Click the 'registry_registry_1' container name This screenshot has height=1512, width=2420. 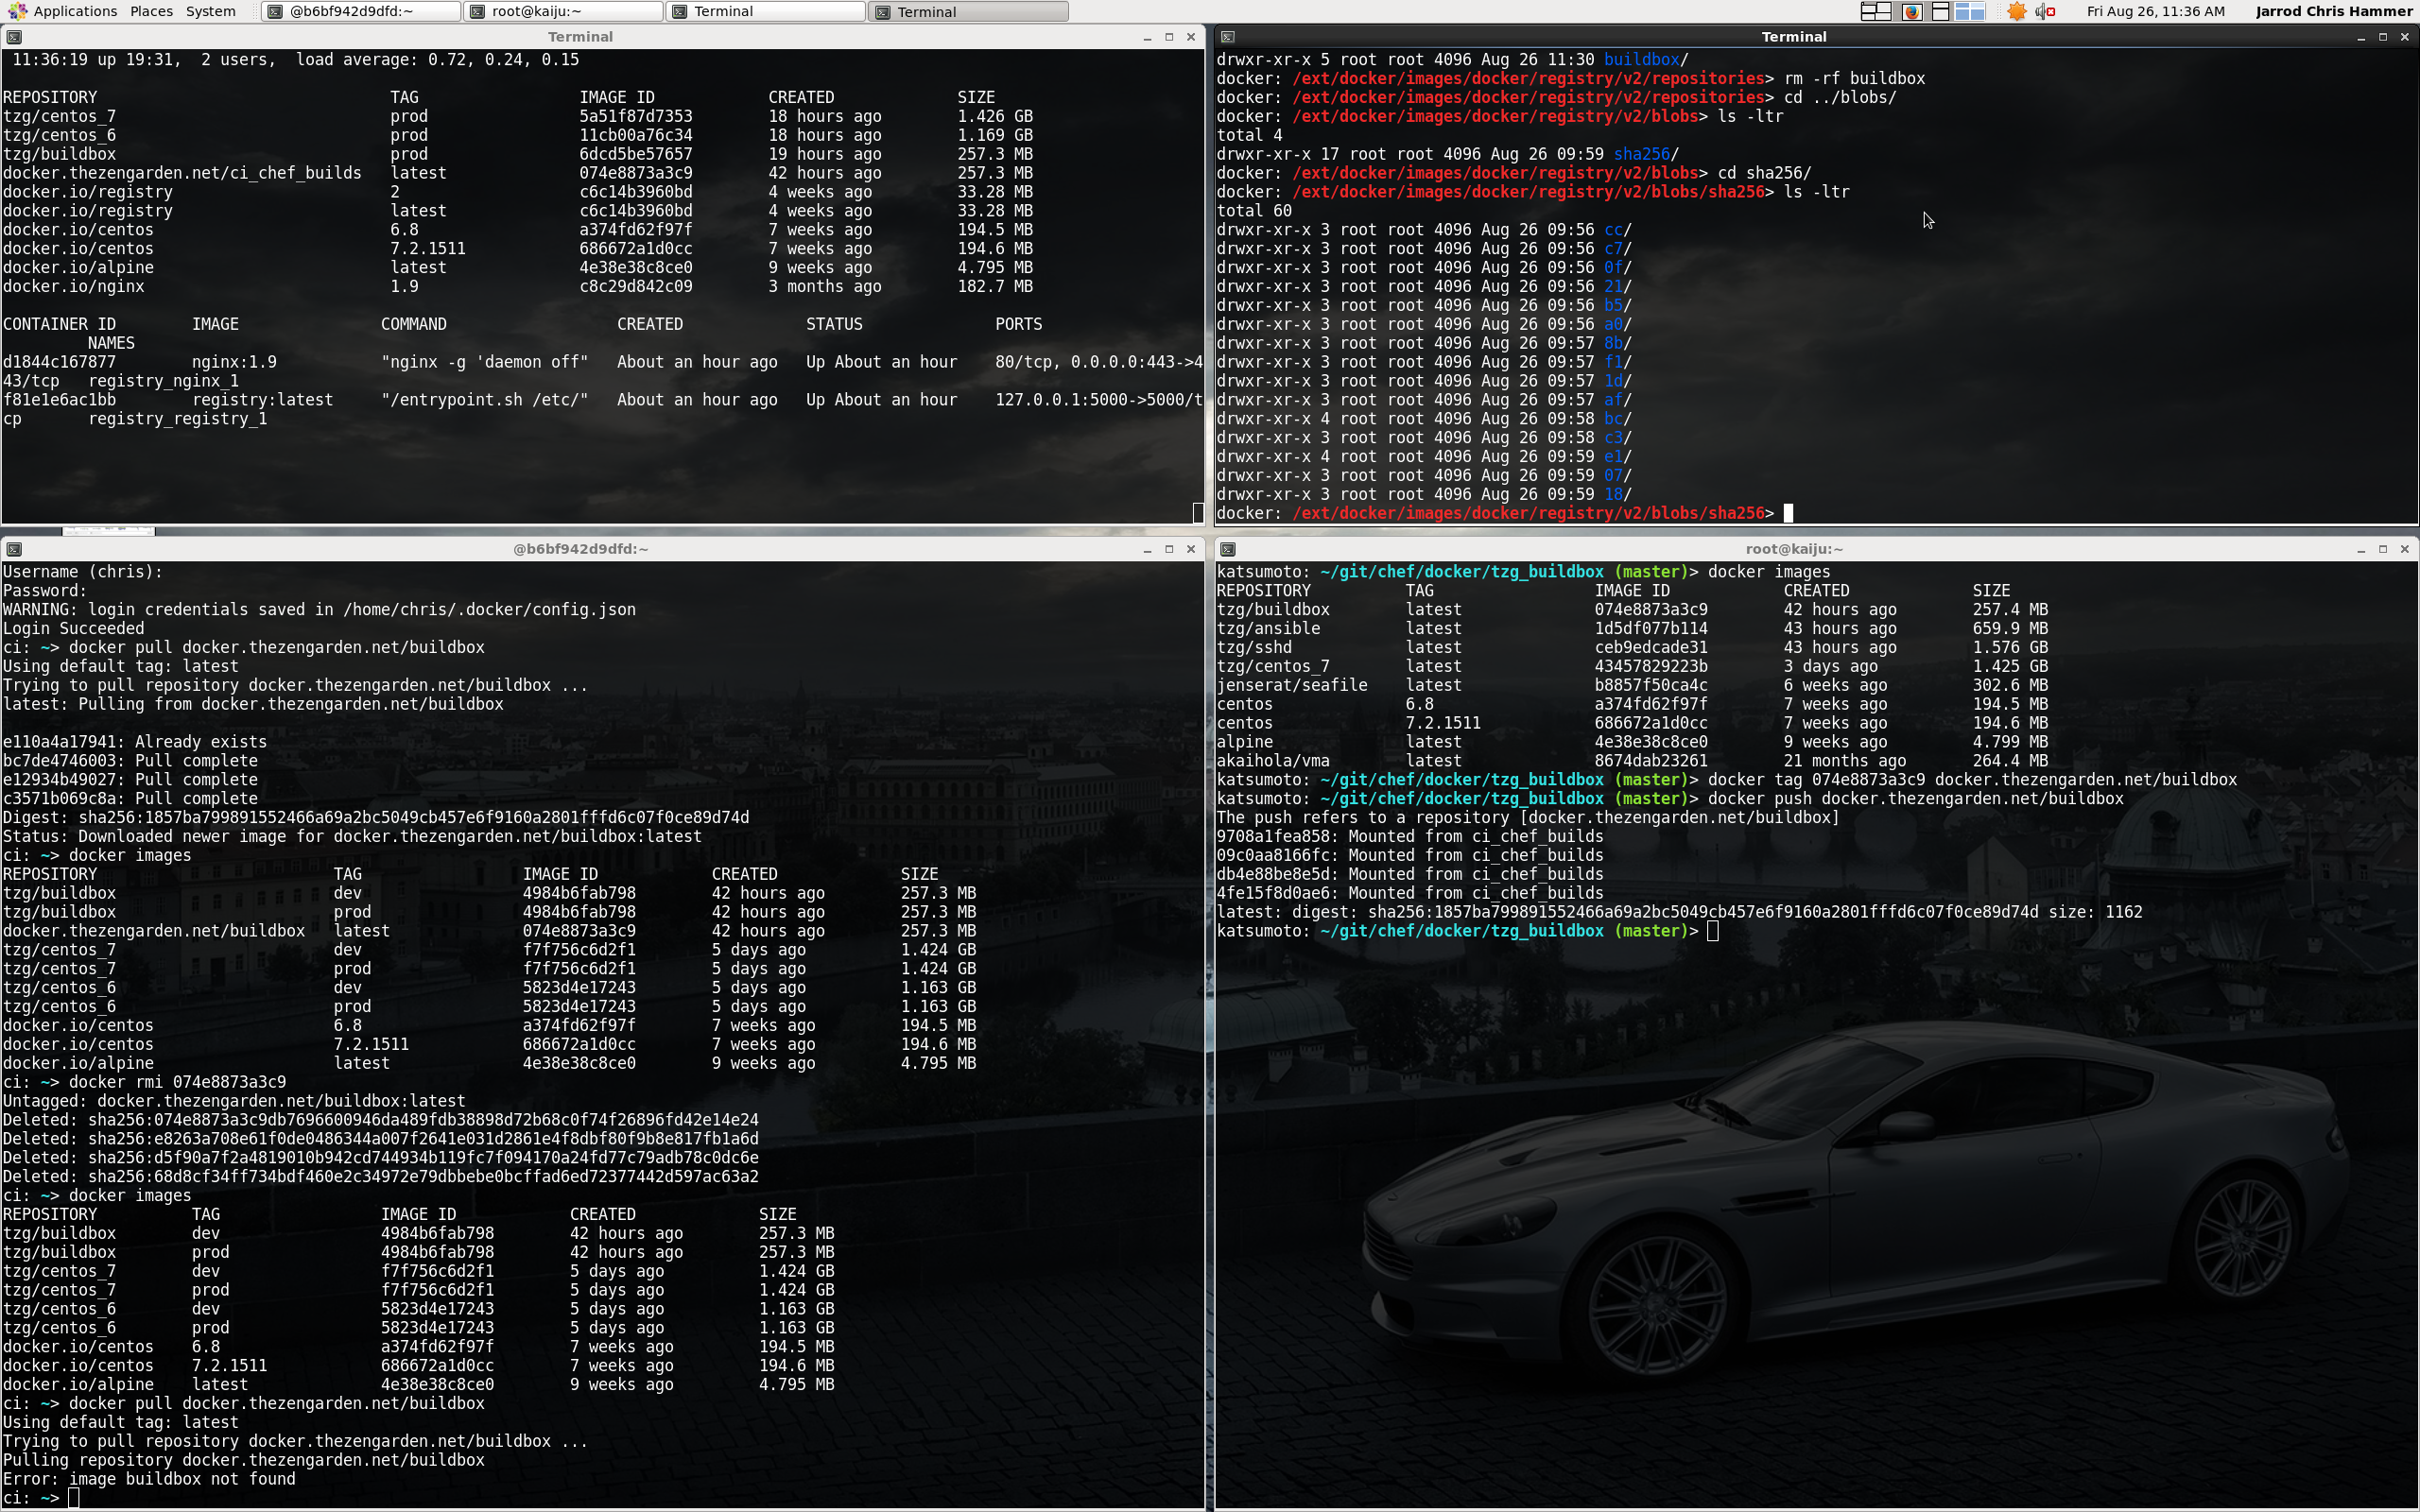tap(178, 419)
